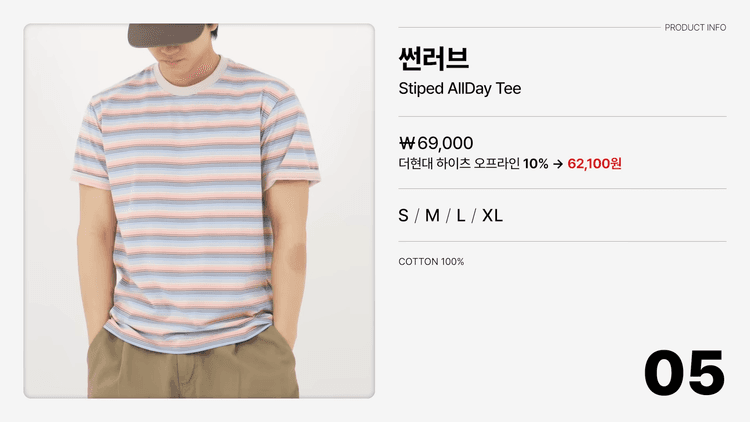Choose size L
The height and width of the screenshot is (422, 750).
(x=461, y=216)
